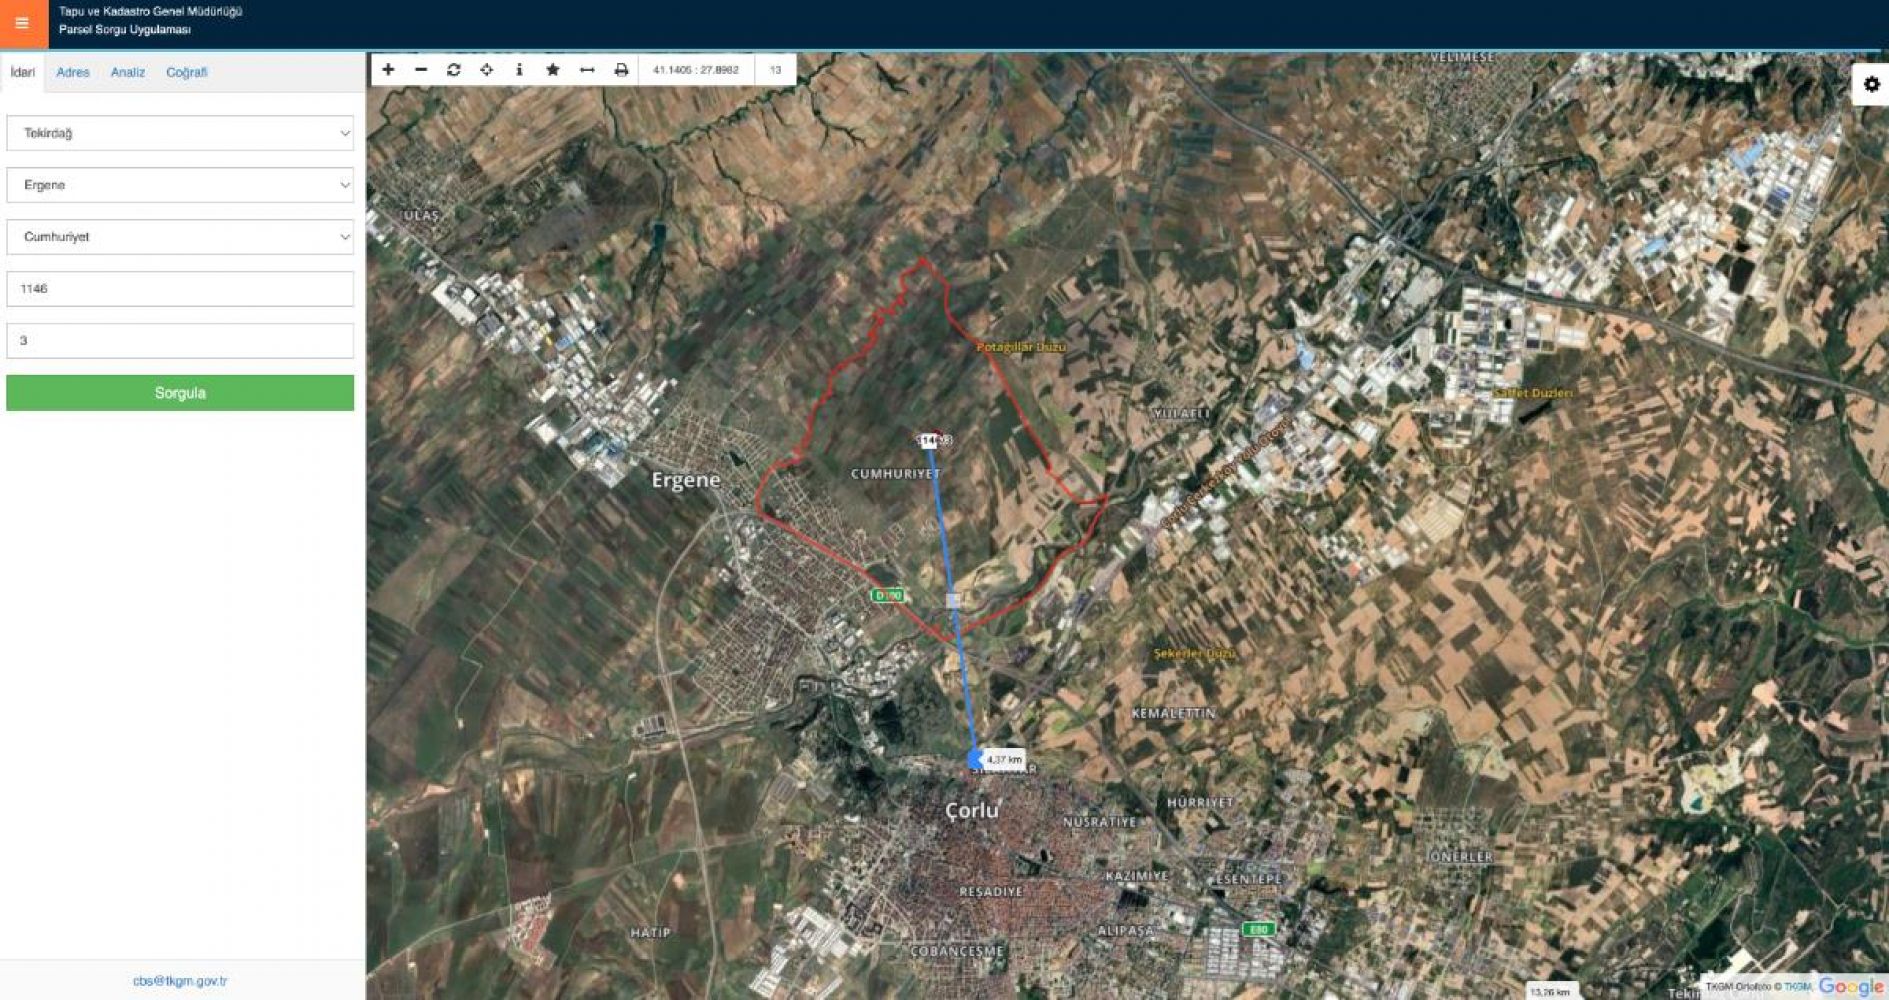Switch to the Adres tab
The image size is (1889, 1000).
coord(73,73)
